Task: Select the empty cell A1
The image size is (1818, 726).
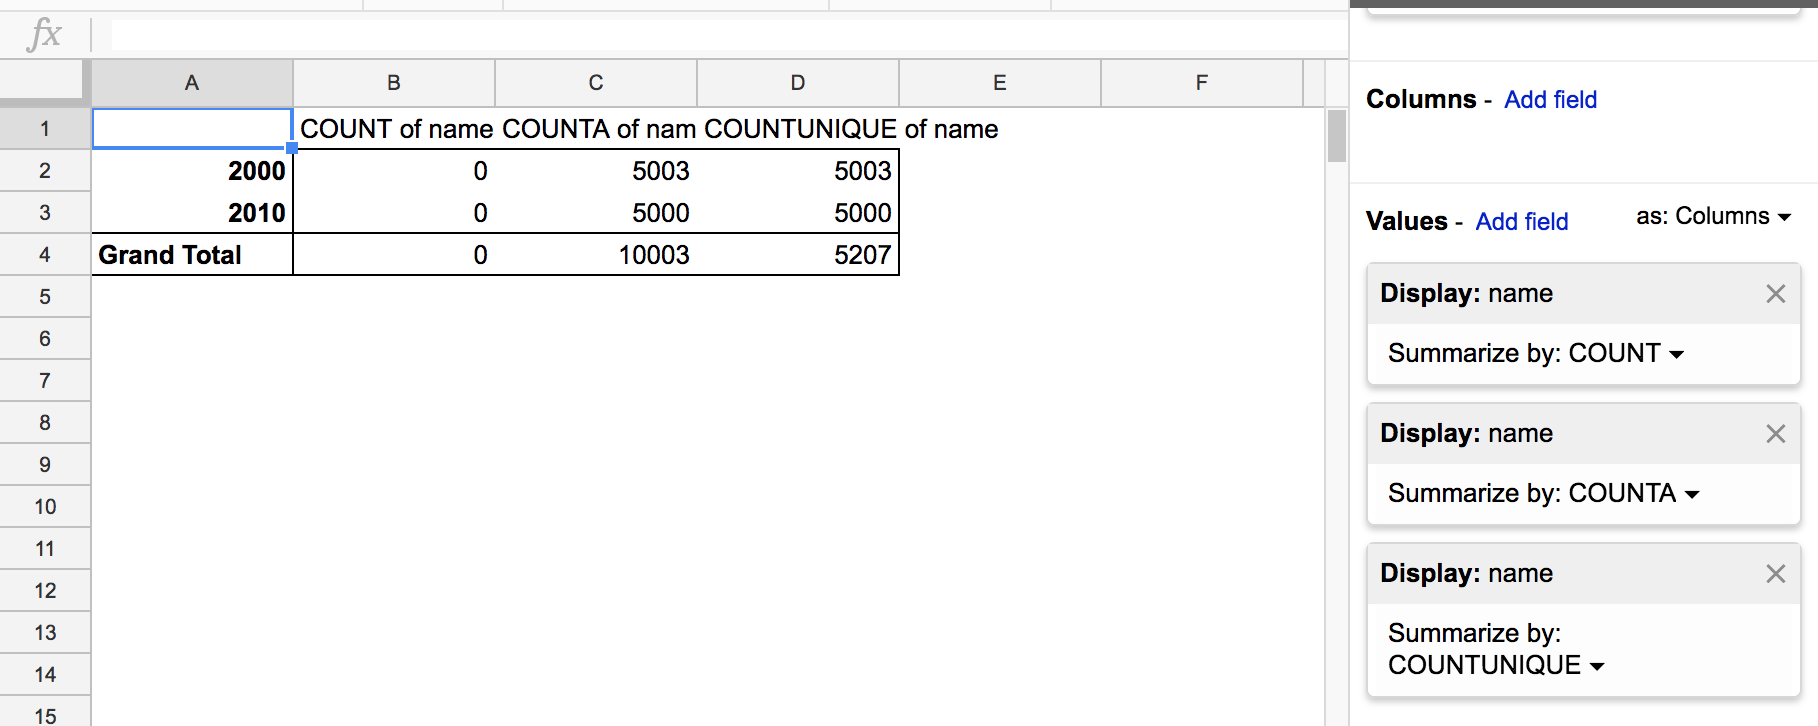Action: 192,129
